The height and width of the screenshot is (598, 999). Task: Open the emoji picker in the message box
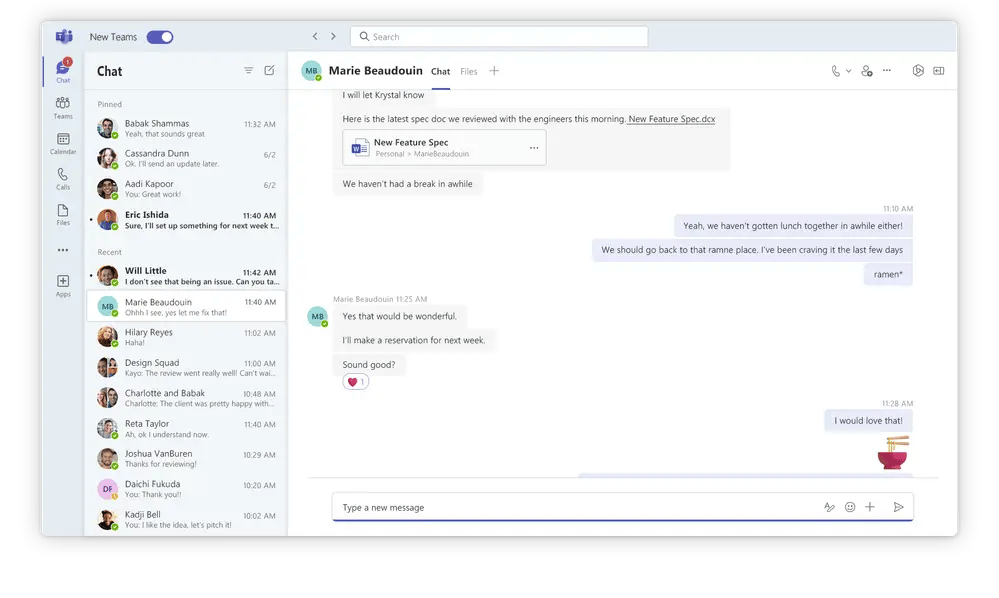[x=849, y=507]
